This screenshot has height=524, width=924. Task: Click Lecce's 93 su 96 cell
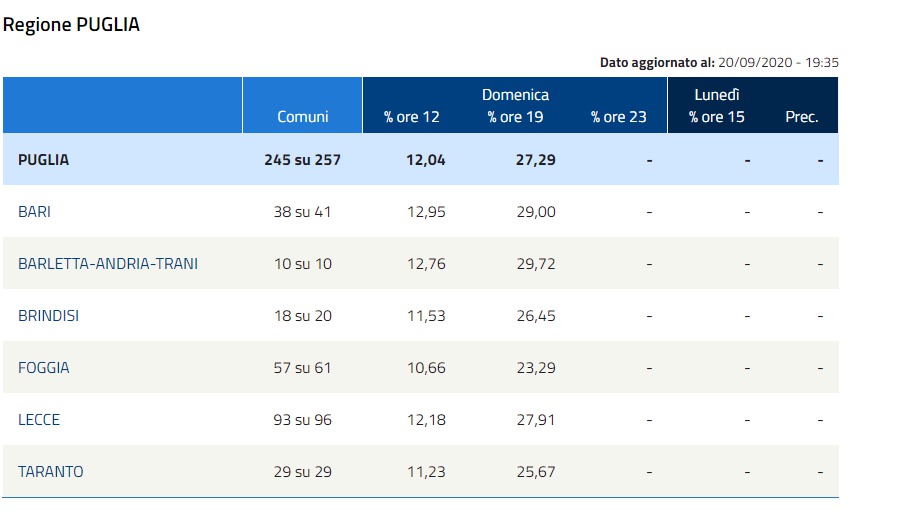(x=302, y=420)
